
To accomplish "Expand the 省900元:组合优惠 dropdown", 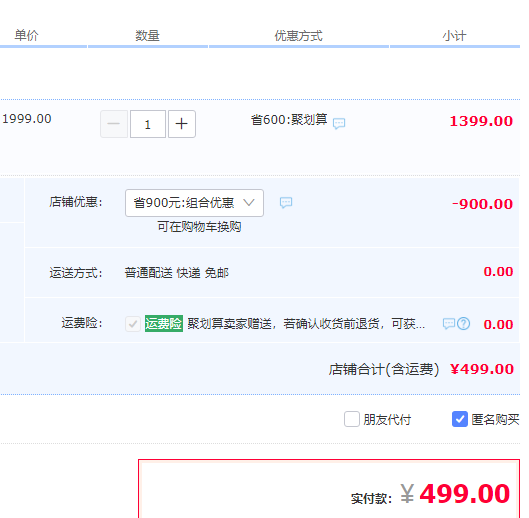I will [194, 203].
